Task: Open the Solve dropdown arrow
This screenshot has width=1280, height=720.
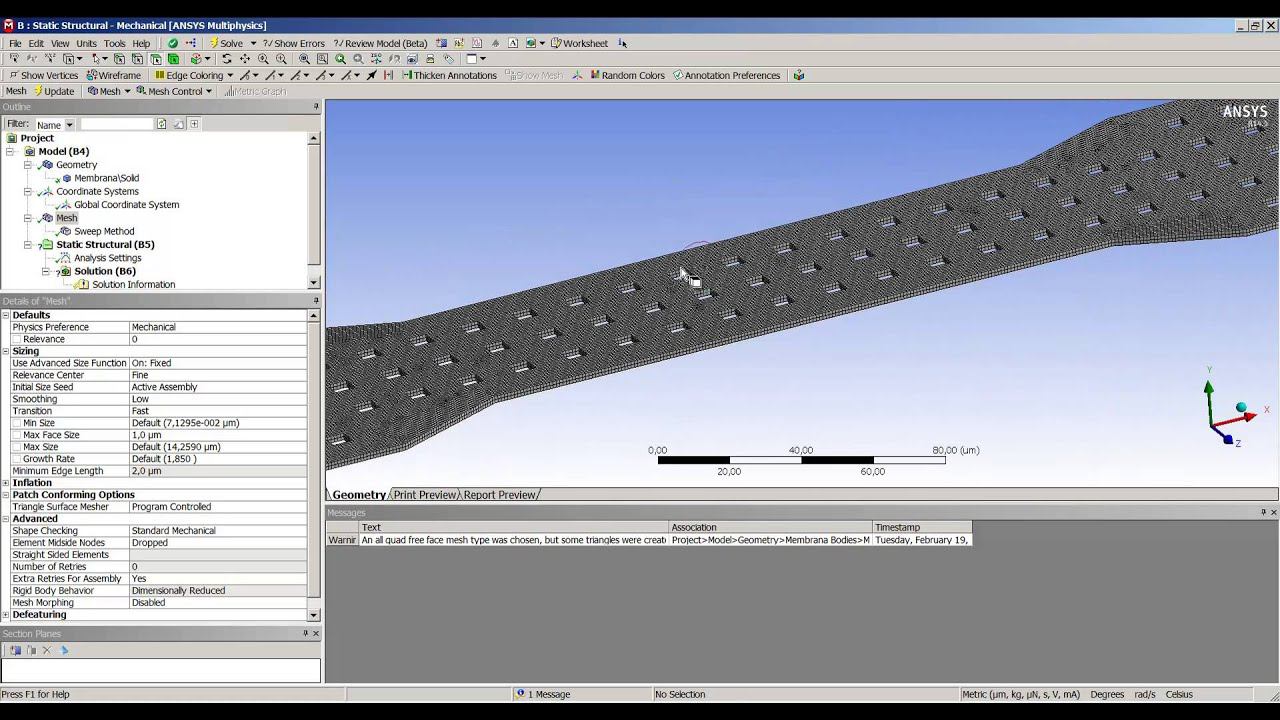Action: coord(253,43)
